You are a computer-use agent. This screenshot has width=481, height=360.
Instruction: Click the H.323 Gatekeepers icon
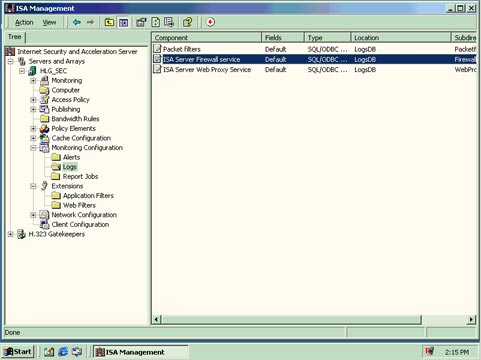point(22,234)
